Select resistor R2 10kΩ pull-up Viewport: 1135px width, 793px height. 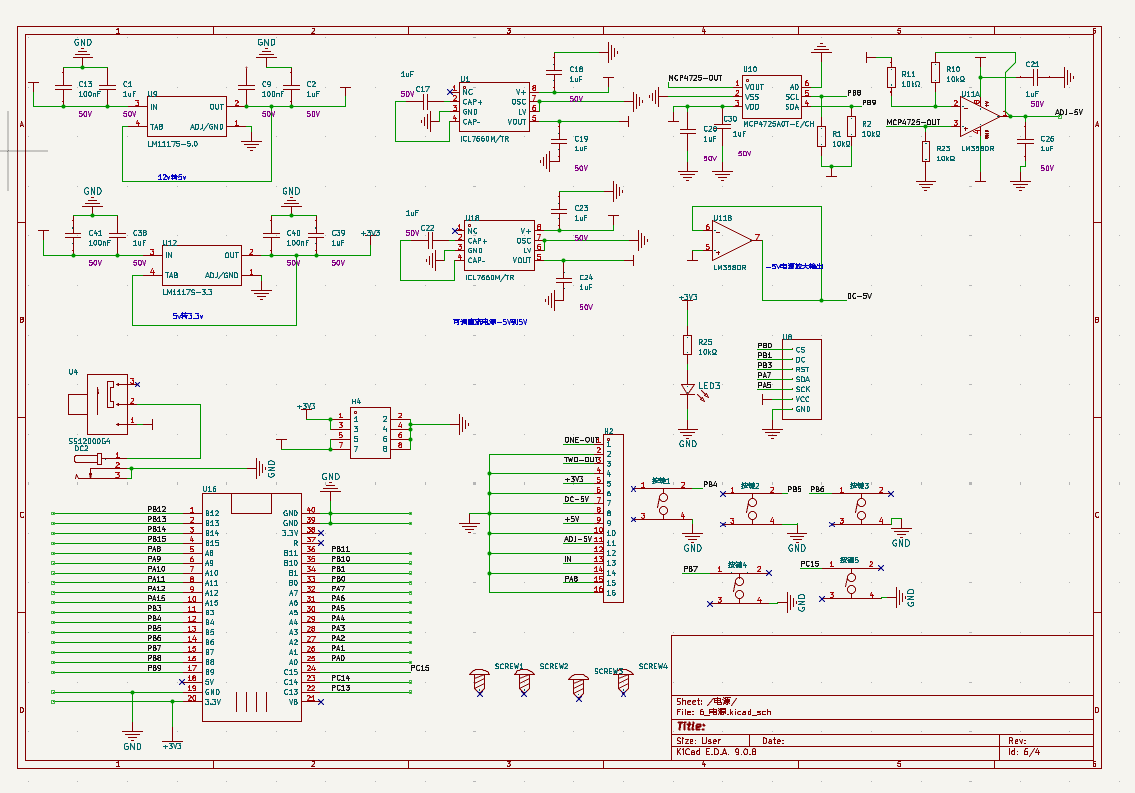click(x=851, y=127)
